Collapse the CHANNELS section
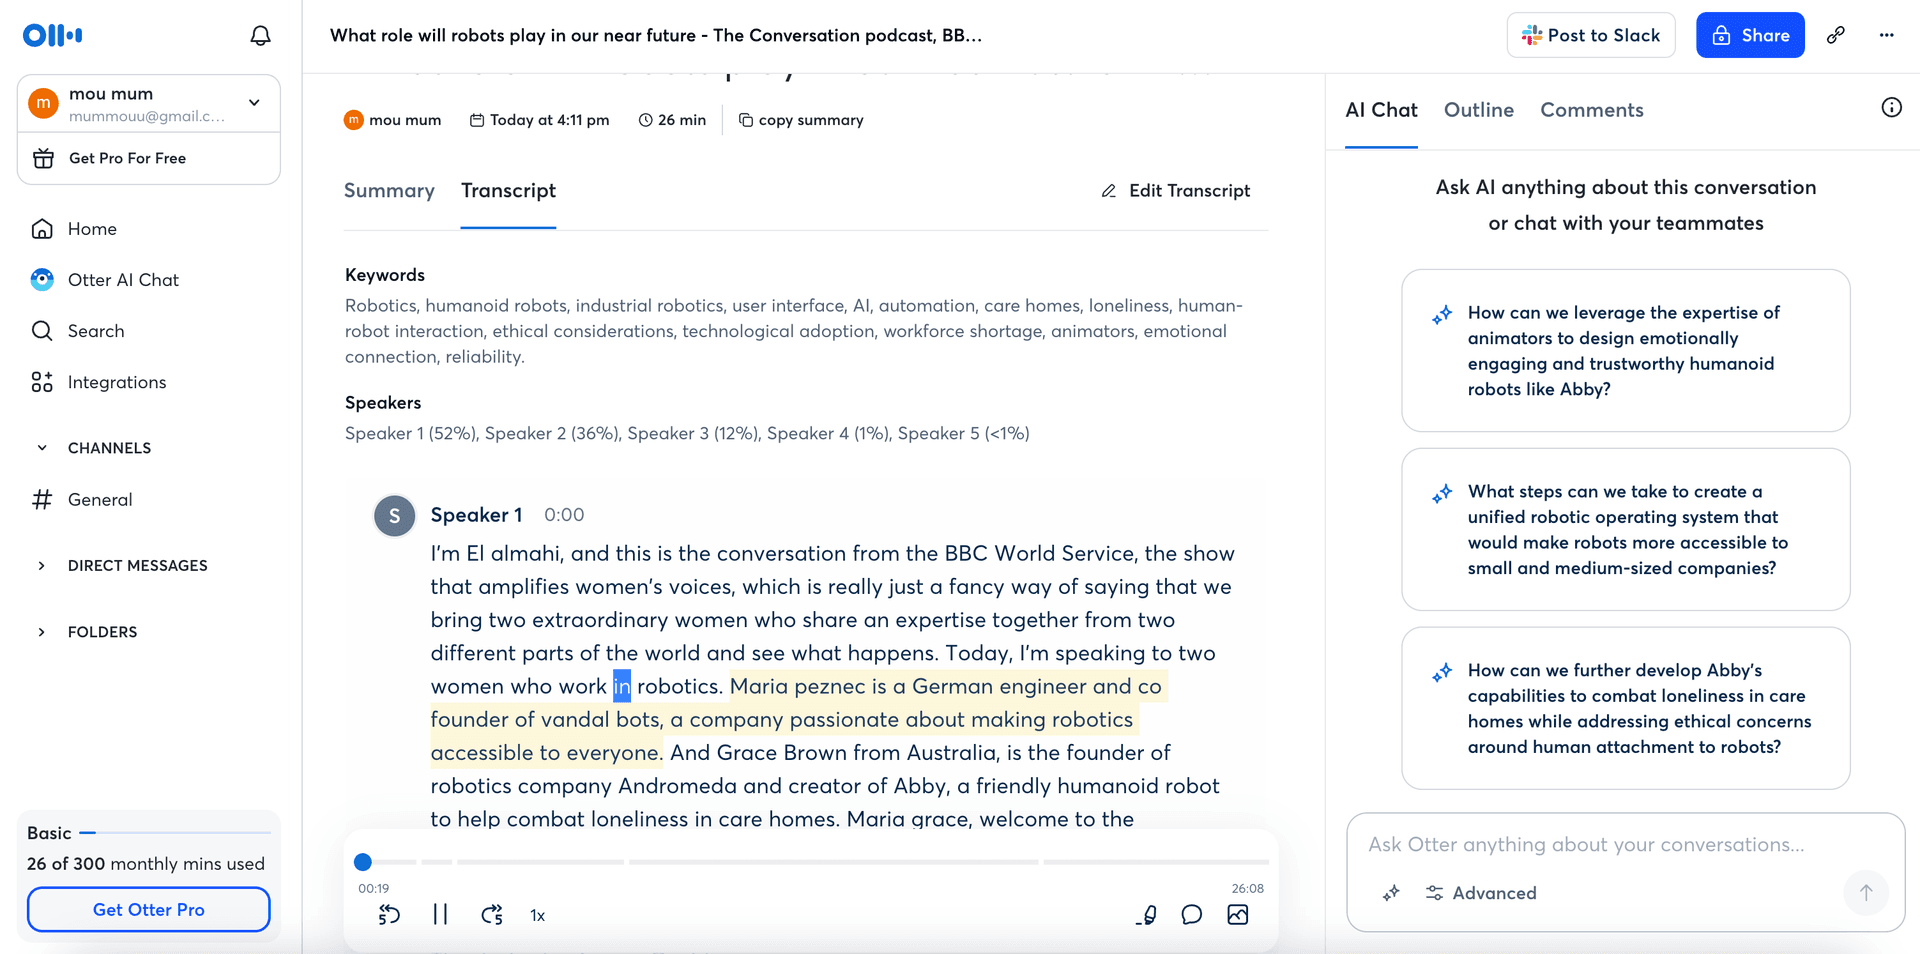The image size is (1920, 954). pos(42,448)
